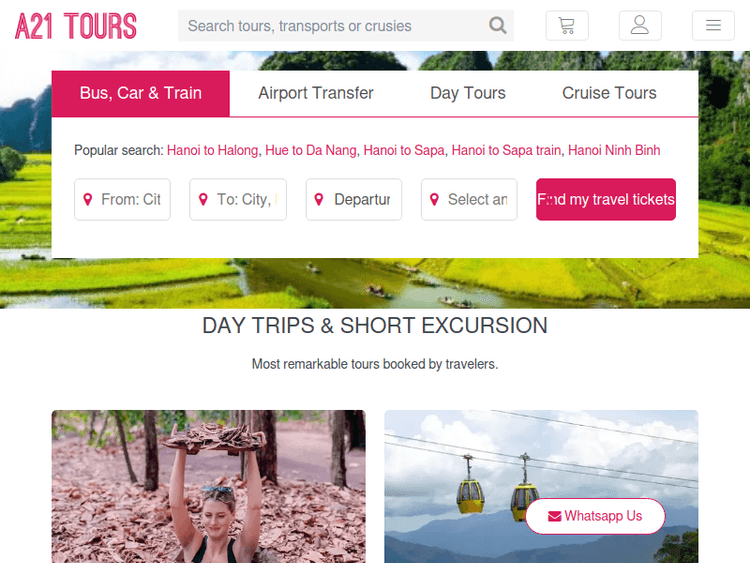Click the pin icon in From field
Image resolution: width=750 pixels, height=563 pixels.
pyautogui.click(x=88, y=199)
